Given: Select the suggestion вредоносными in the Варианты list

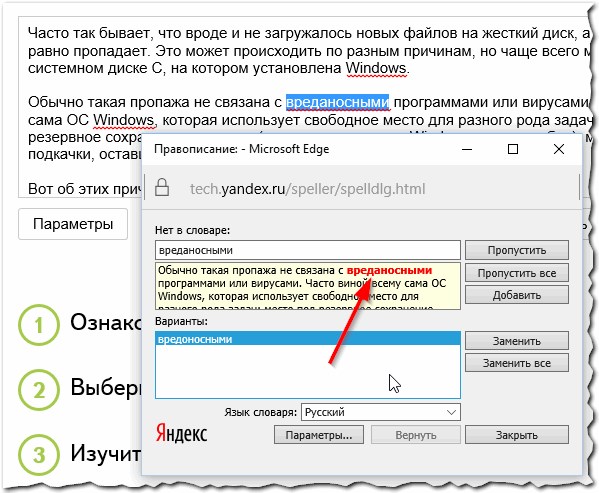Looking at the screenshot, I should 308,339.
